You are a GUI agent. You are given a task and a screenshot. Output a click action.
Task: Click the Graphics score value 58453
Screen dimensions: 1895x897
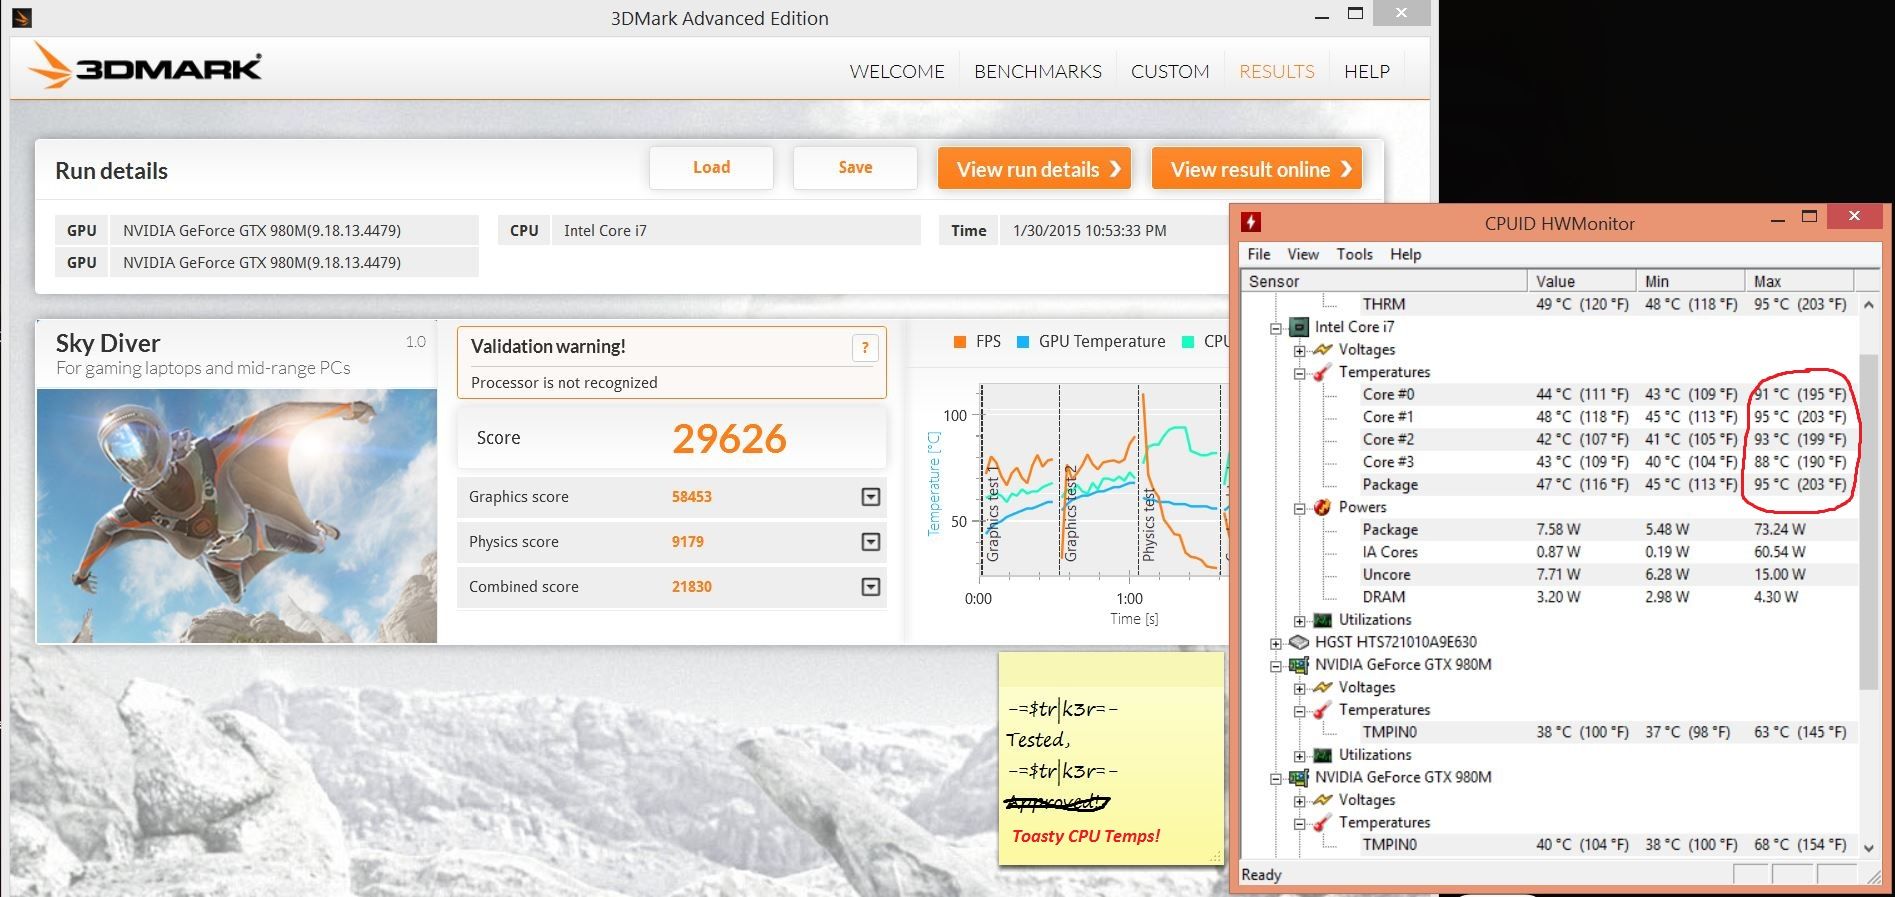coord(692,497)
